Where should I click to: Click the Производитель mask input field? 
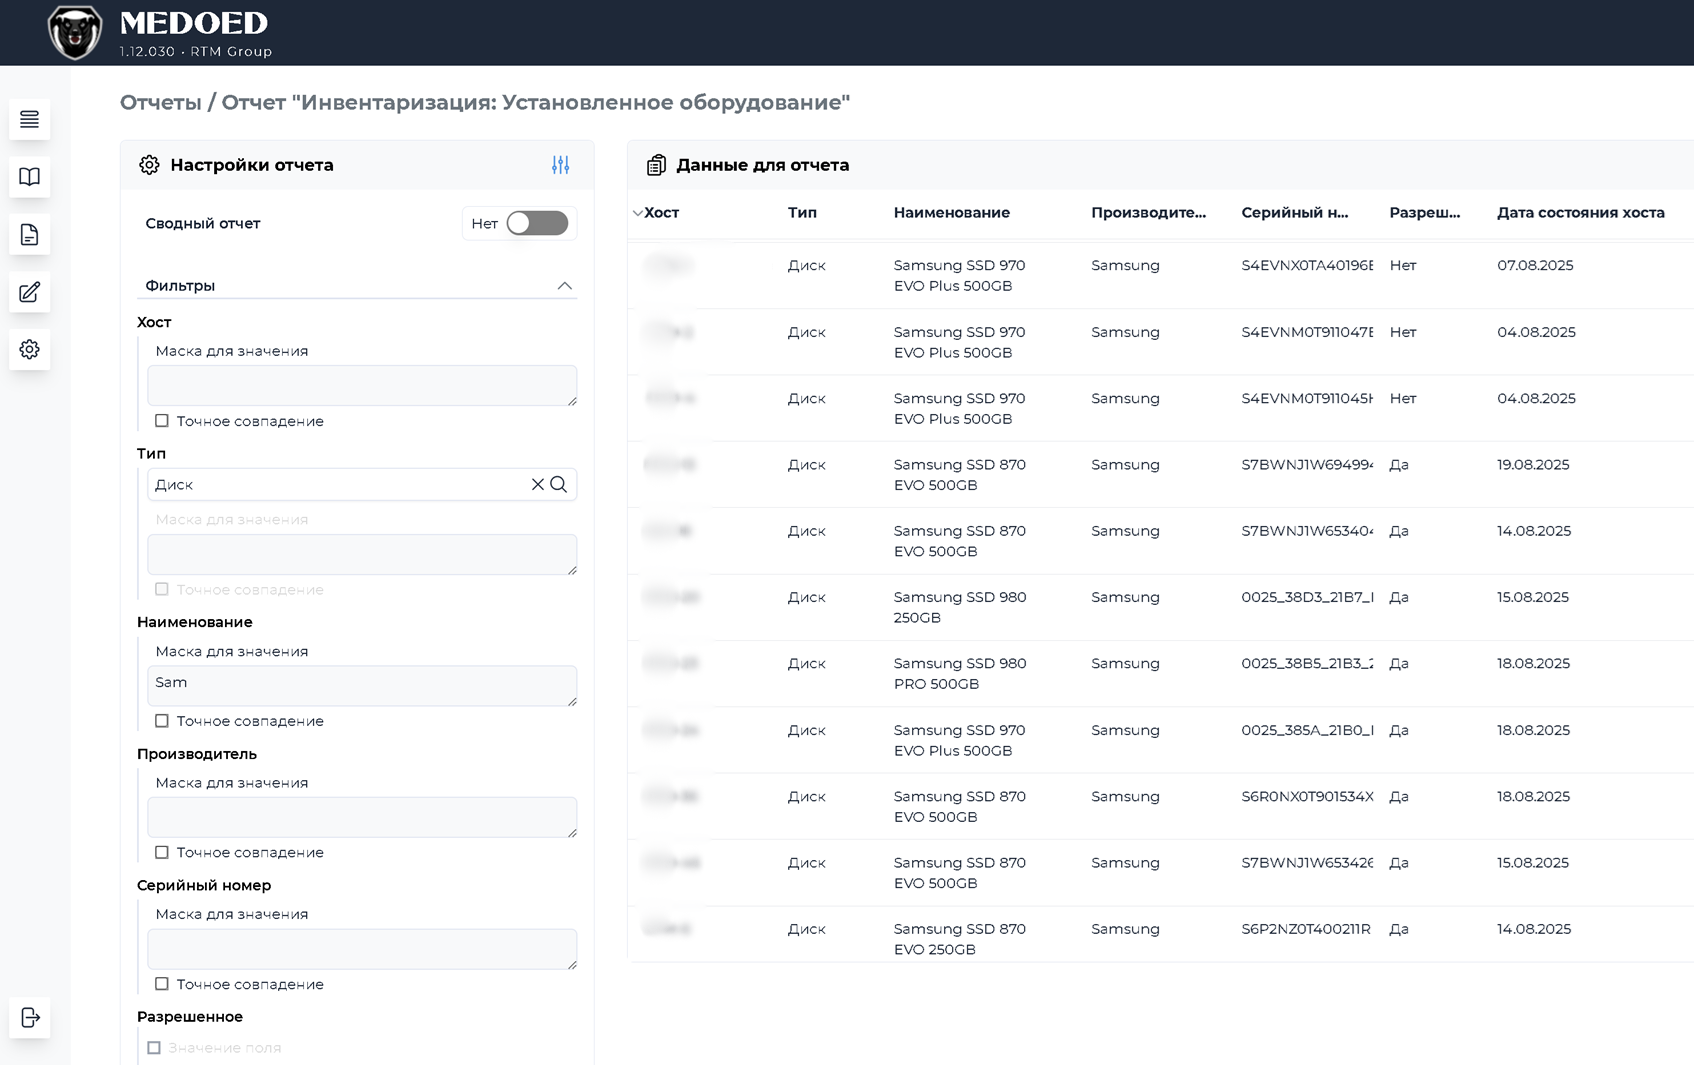tap(362, 817)
